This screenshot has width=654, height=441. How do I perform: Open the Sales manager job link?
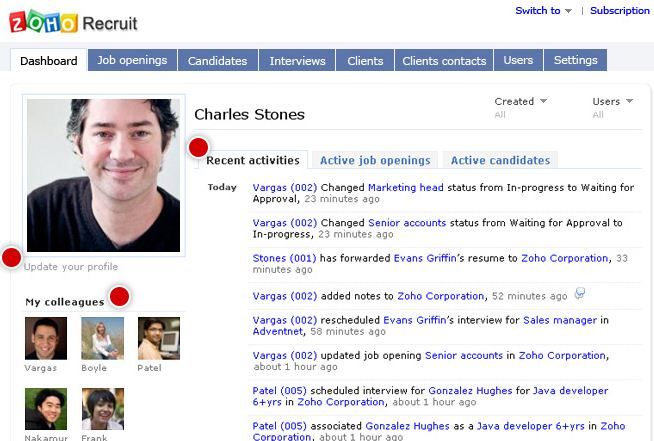coord(560,320)
